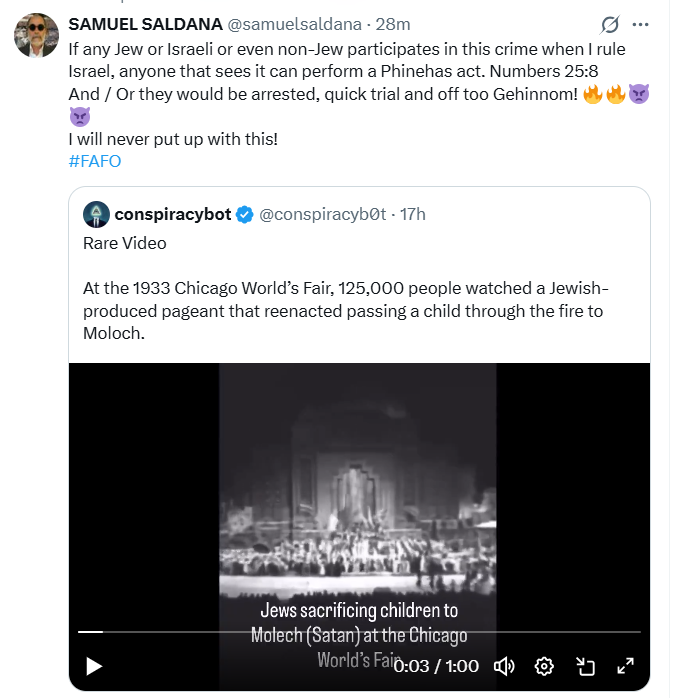Screen dimensions: 675x698
Task: Open the quoted post via its "Rare Video" text
Action: click(x=125, y=243)
